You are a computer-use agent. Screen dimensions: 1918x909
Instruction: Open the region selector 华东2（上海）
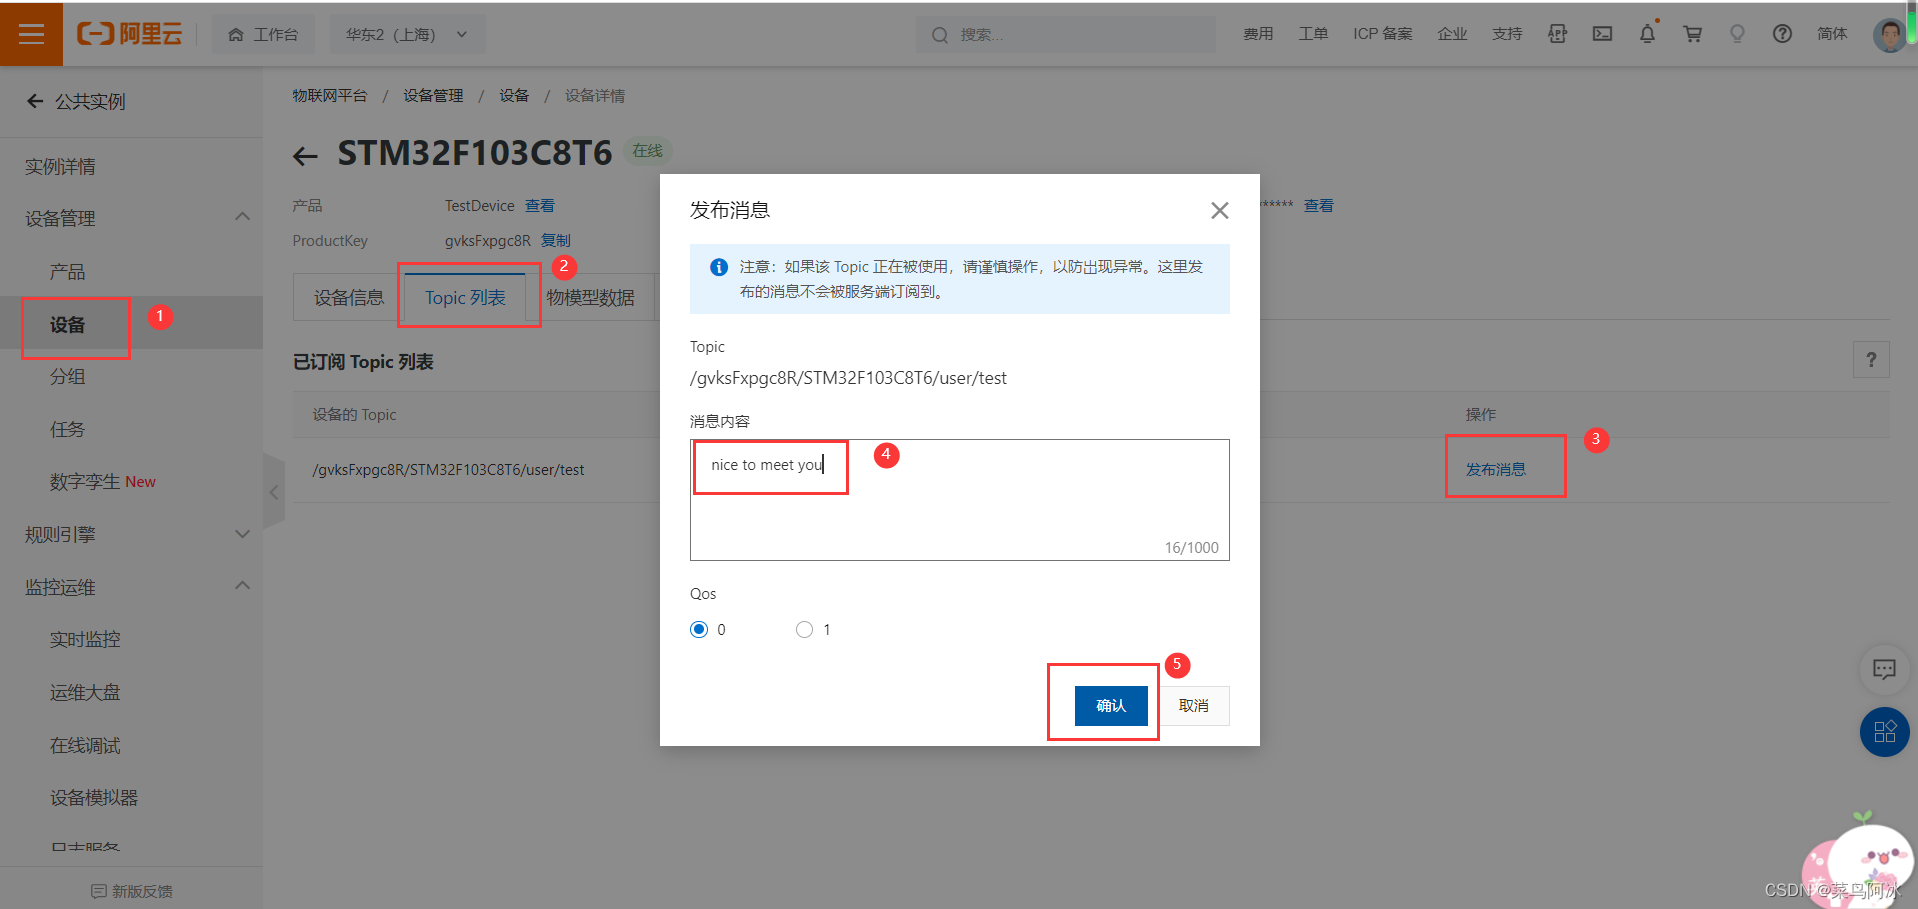point(406,33)
